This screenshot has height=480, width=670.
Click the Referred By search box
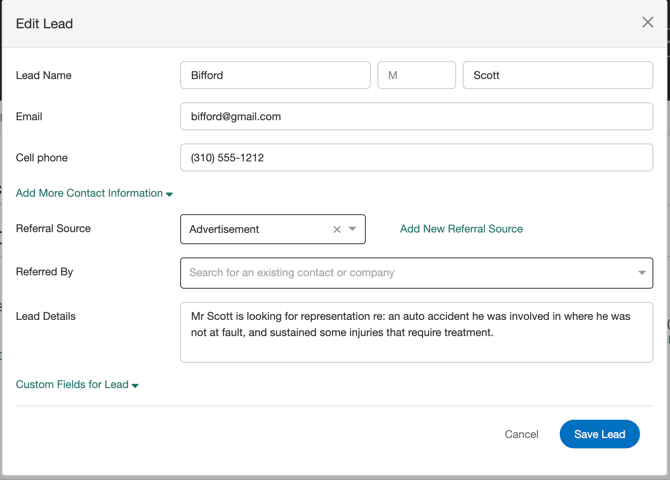(405, 273)
